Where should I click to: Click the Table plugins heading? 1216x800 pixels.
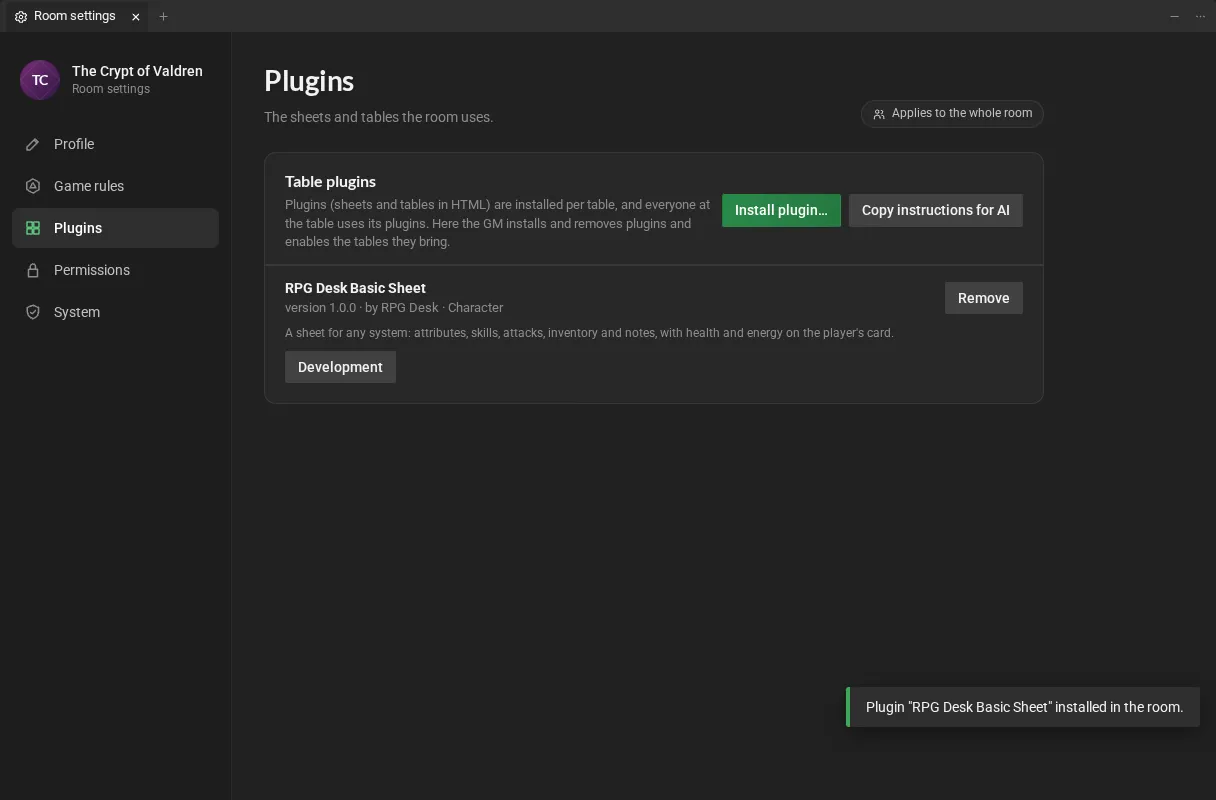(x=330, y=182)
